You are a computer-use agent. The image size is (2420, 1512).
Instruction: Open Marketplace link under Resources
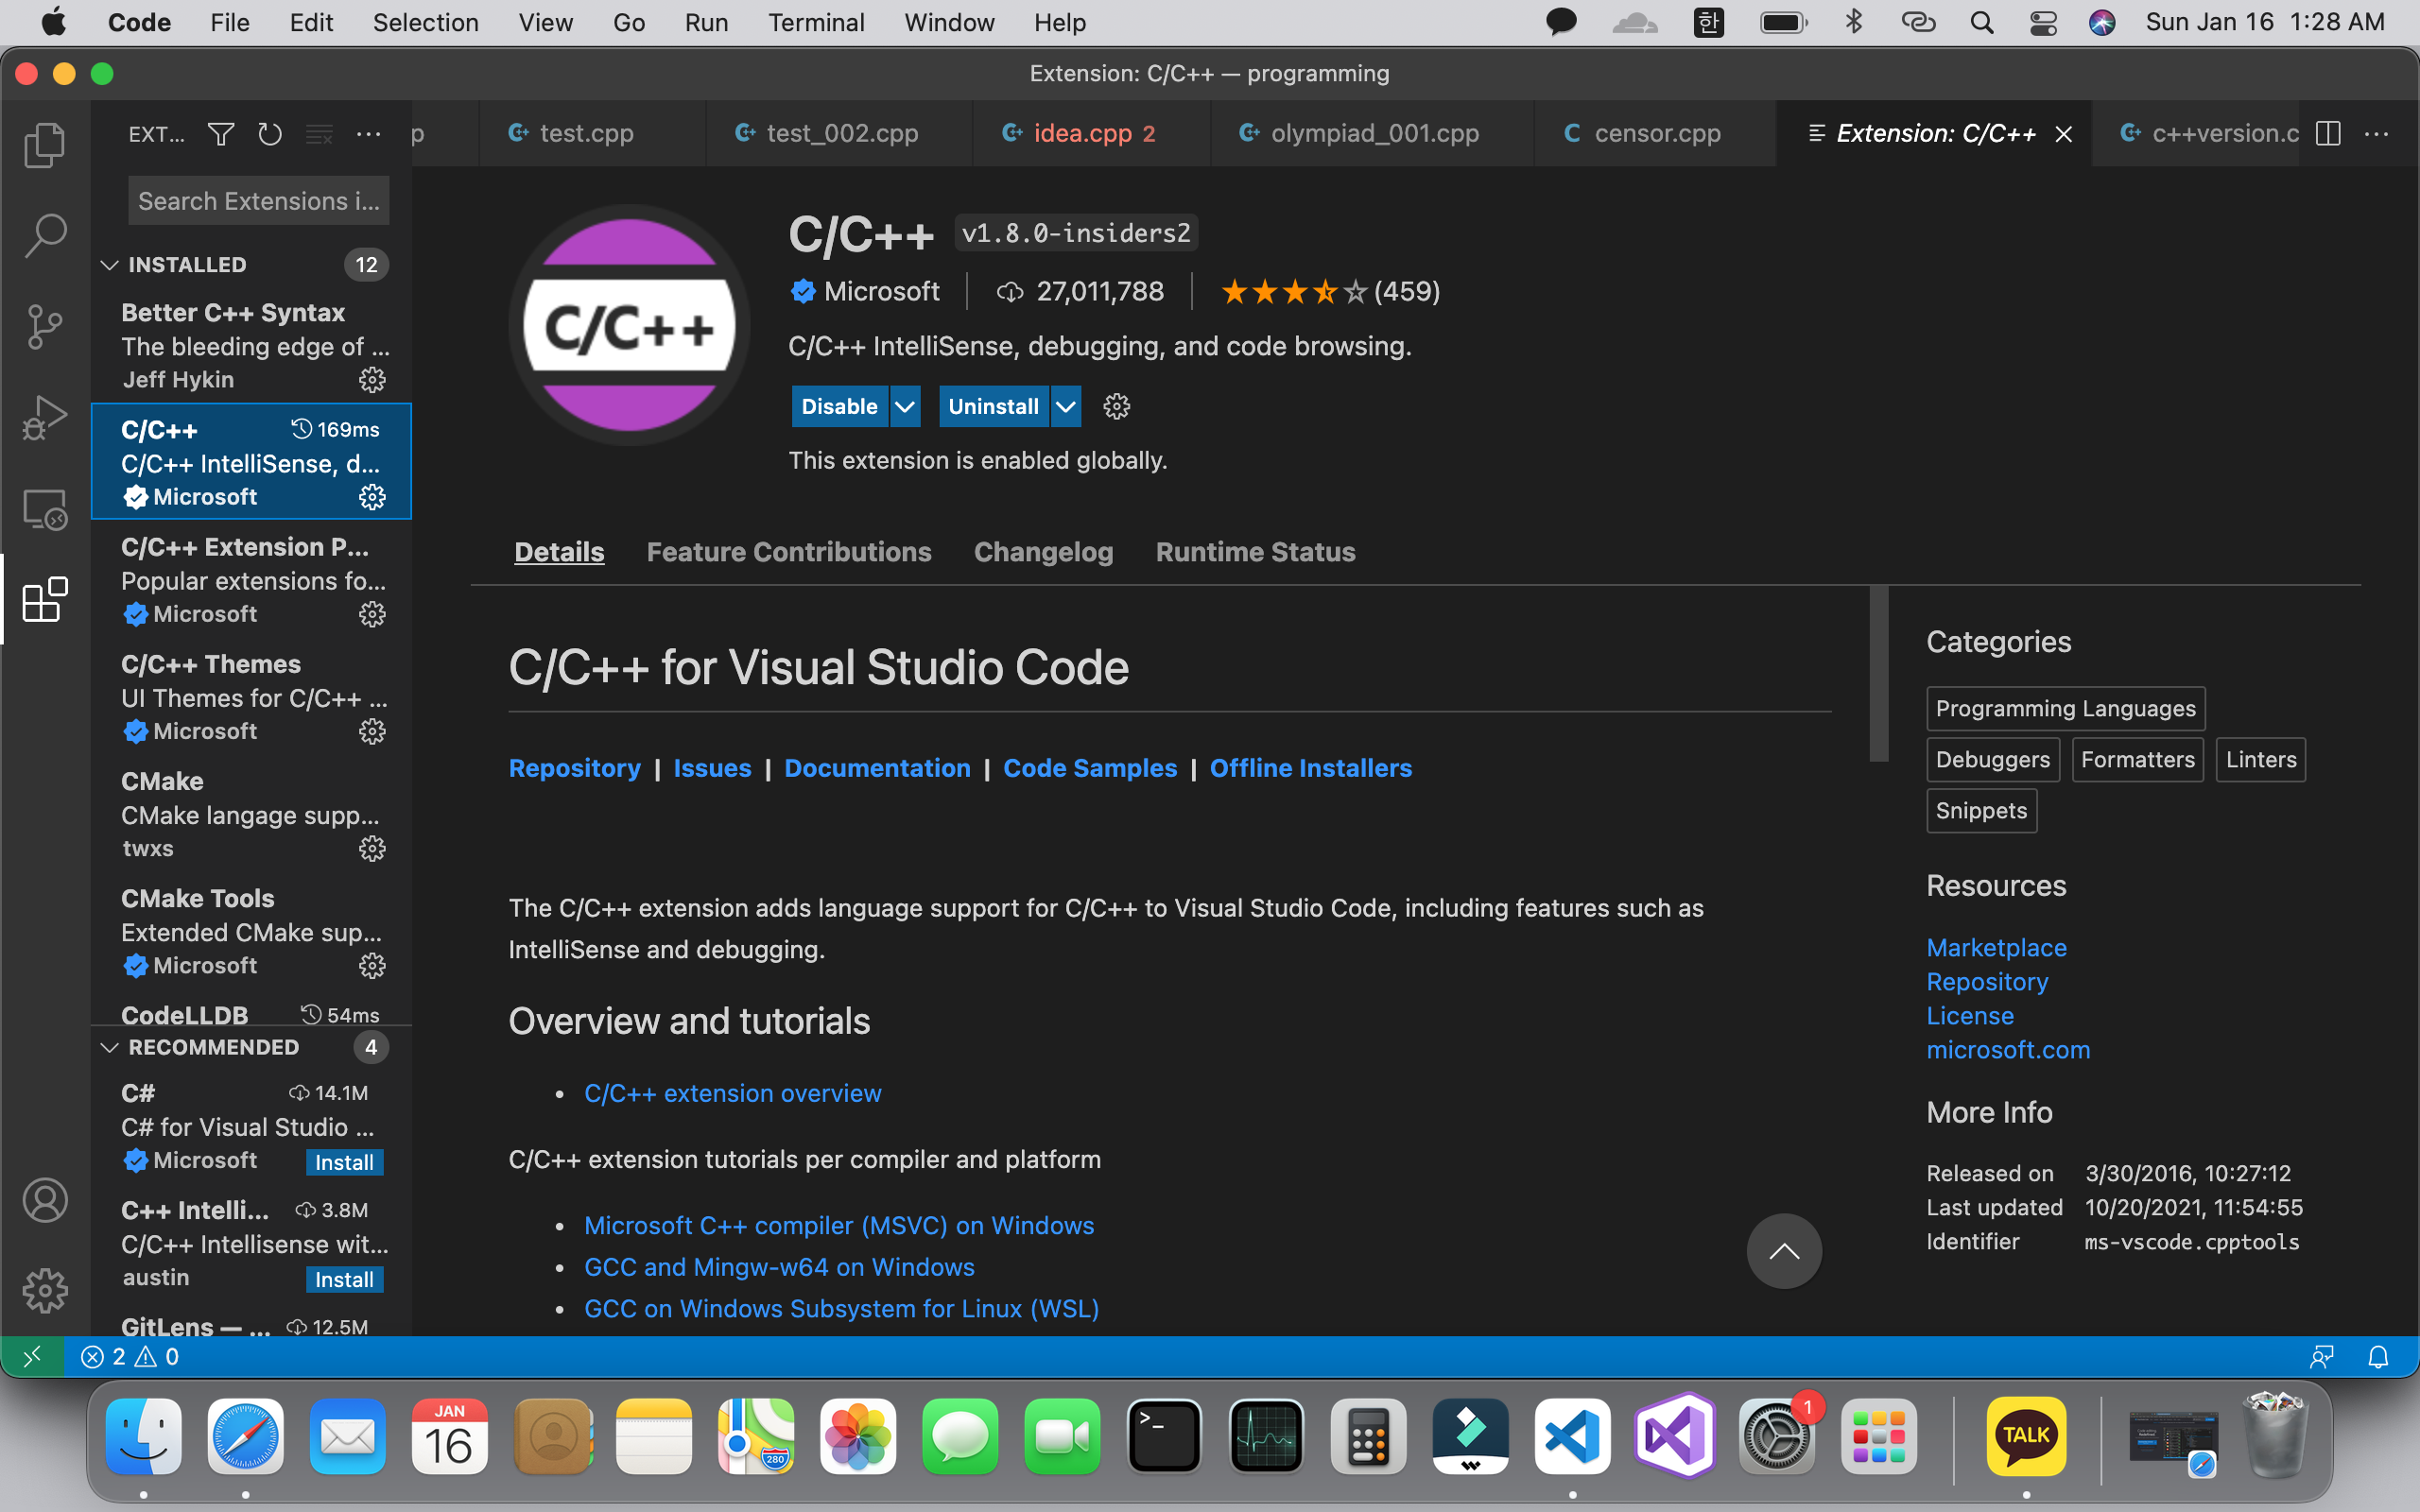coord(1996,947)
